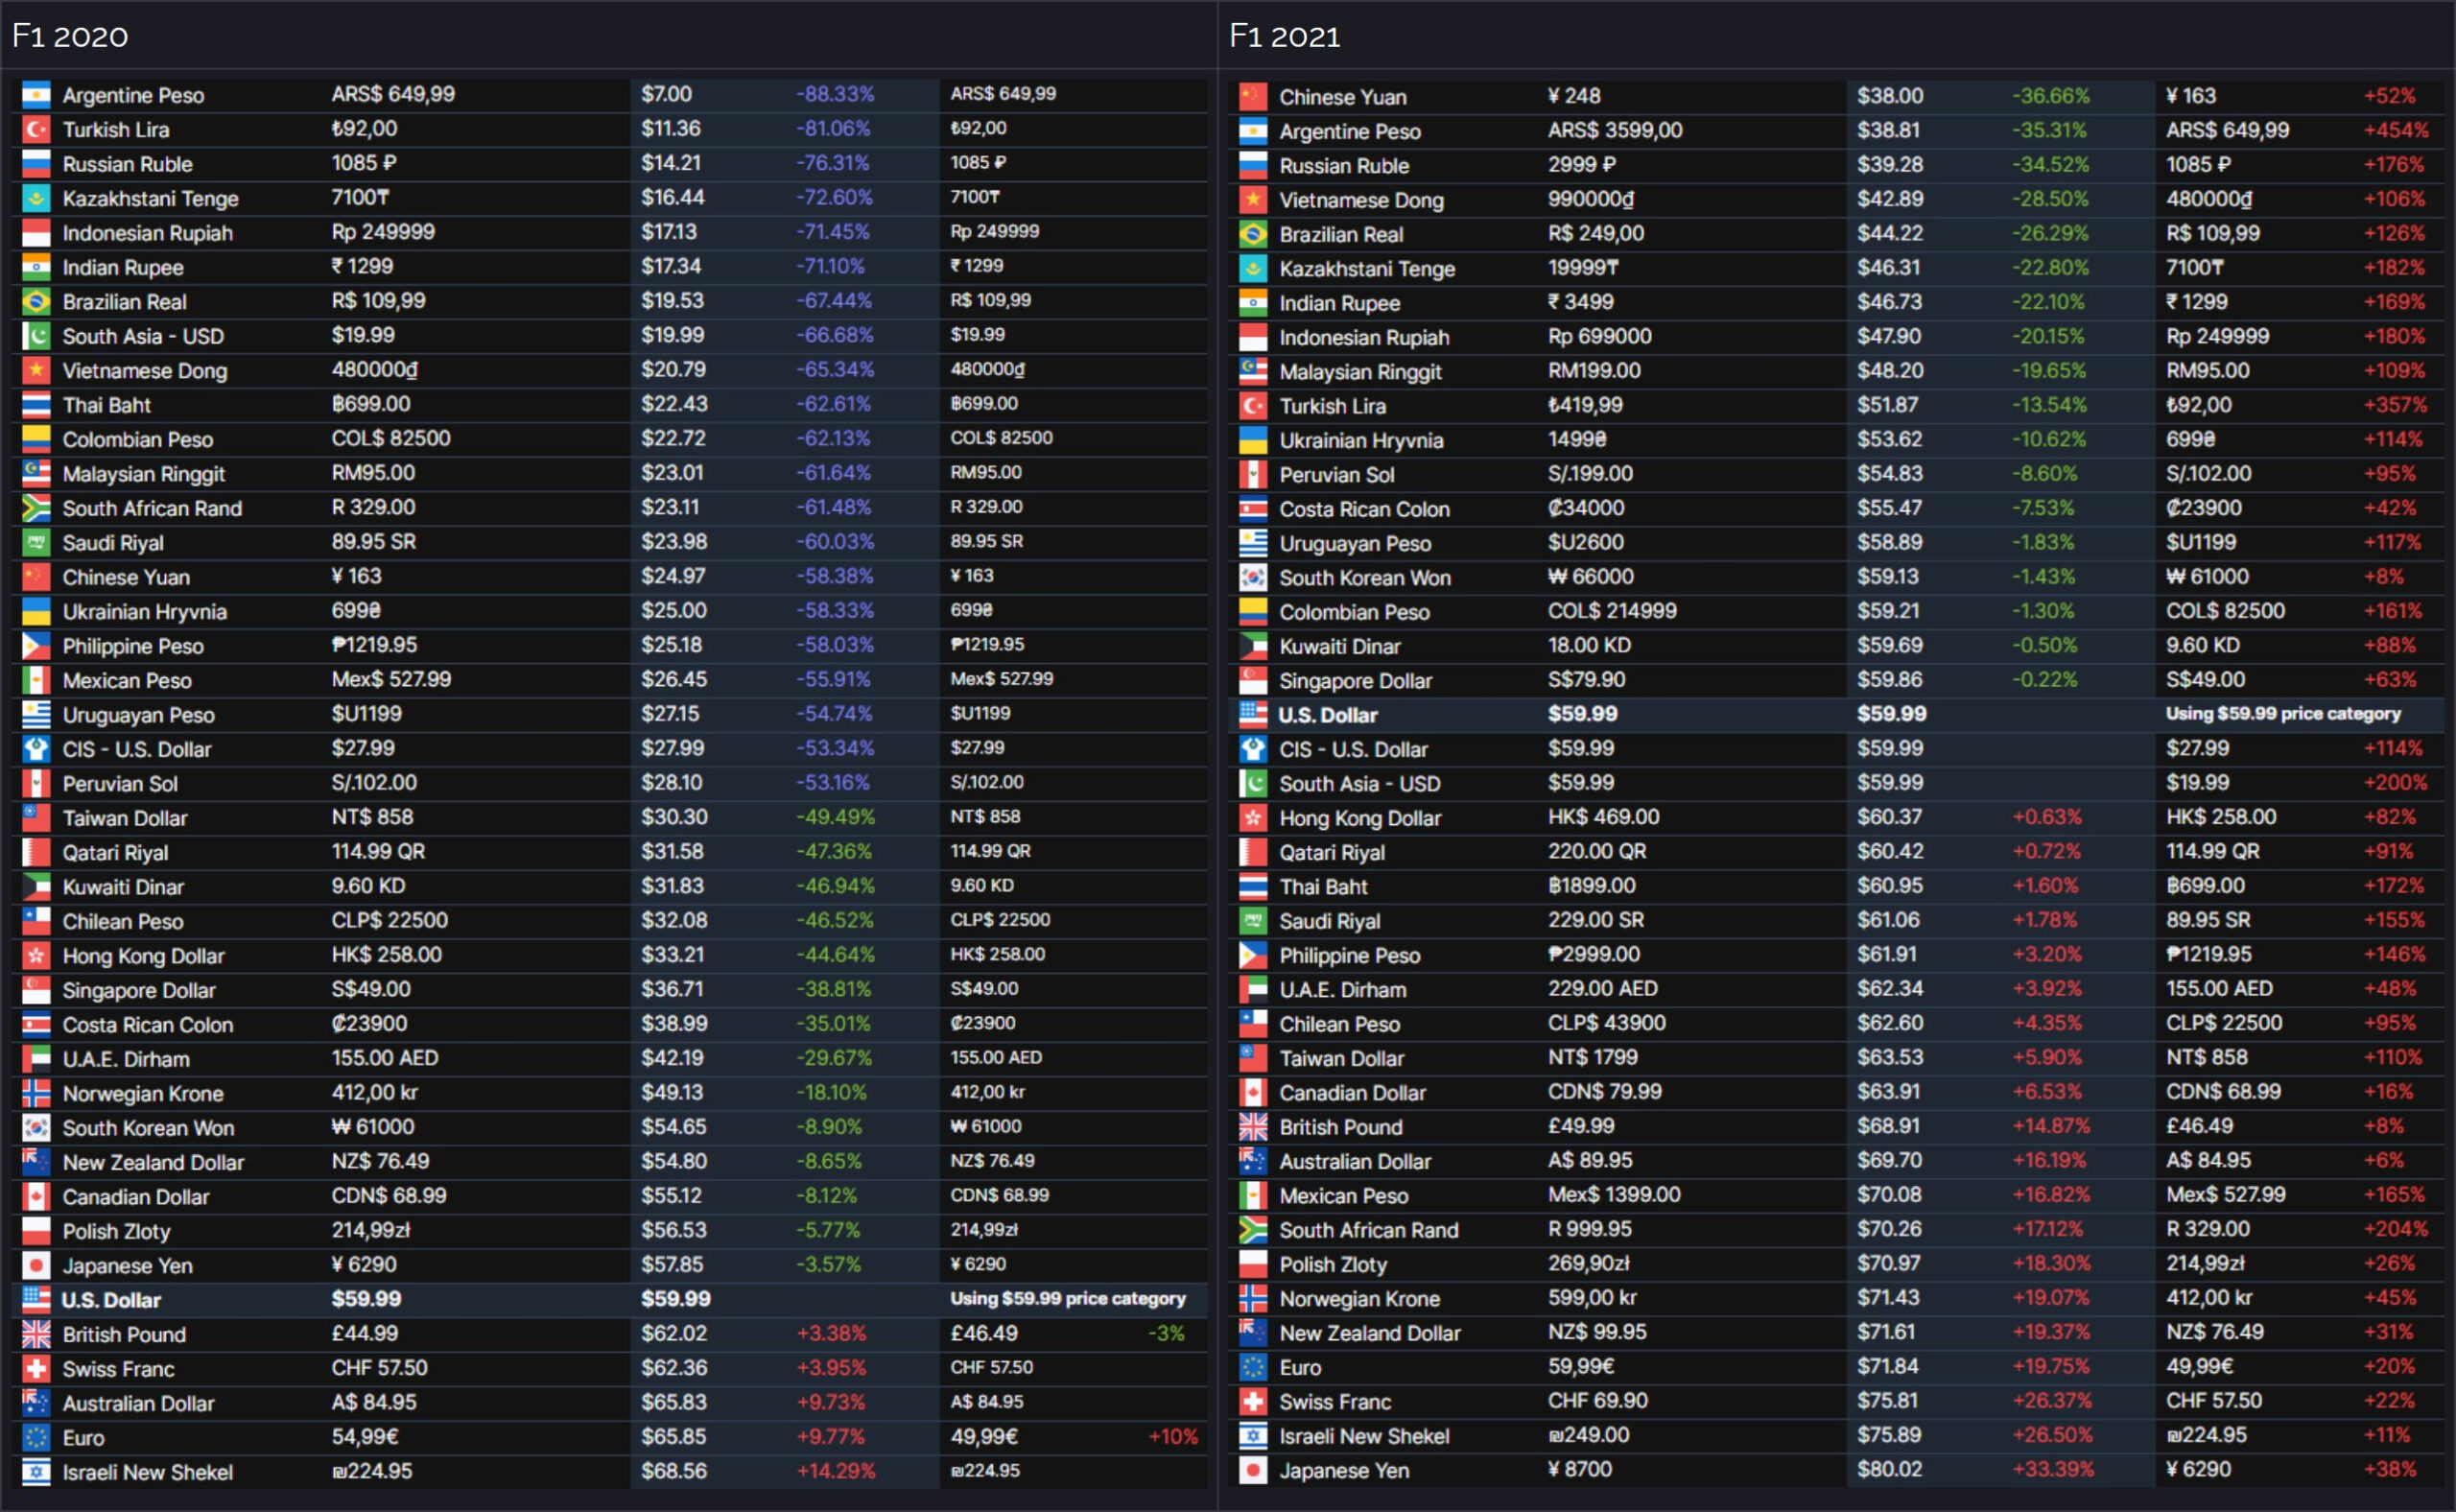Click the Argentine flag icon in the F1 2020 table

(x=36, y=95)
